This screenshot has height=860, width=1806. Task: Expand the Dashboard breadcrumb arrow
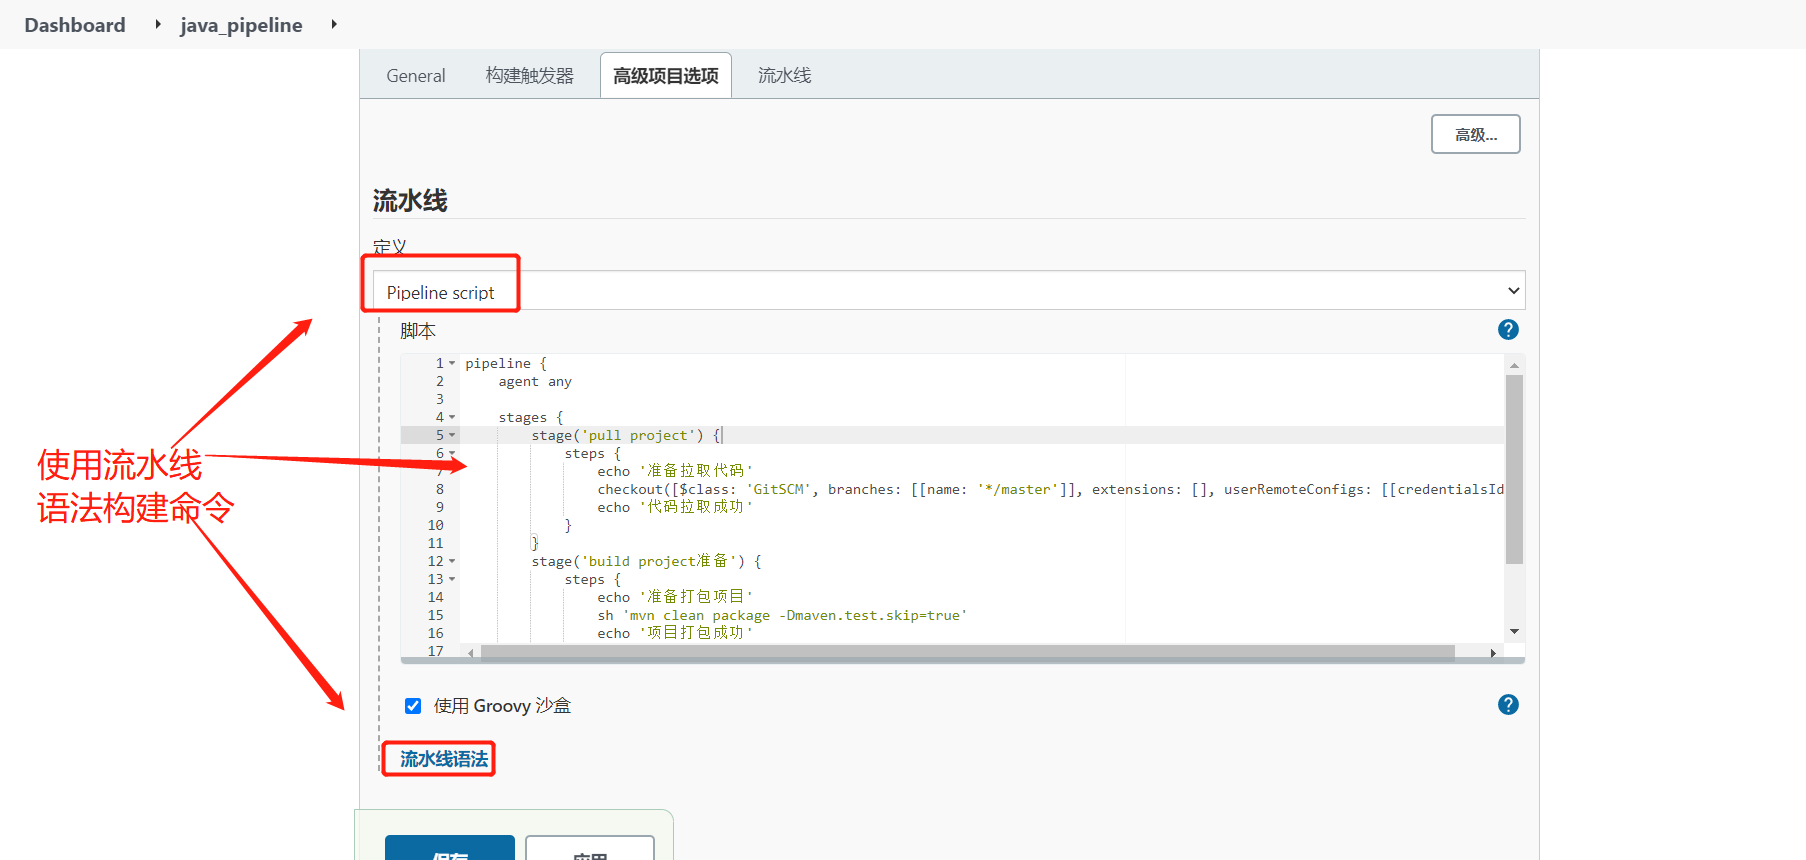coord(157,24)
